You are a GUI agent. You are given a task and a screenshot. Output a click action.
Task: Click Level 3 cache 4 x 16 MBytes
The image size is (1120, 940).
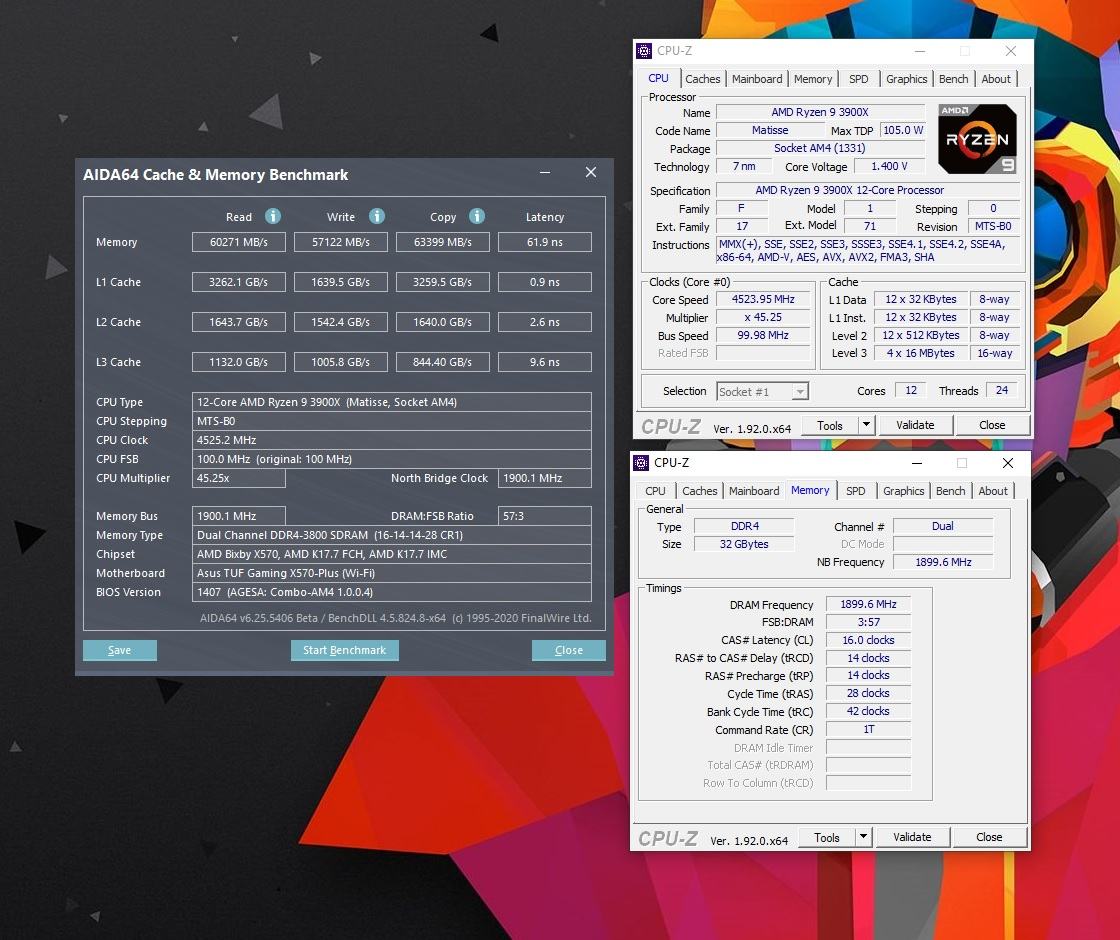pos(920,353)
